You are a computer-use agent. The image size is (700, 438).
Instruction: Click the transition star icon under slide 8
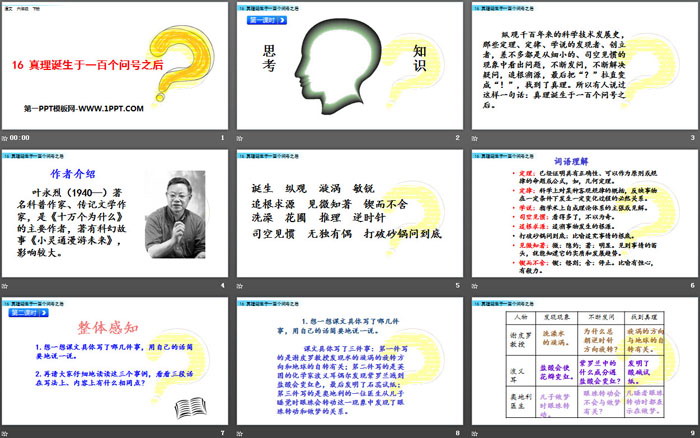coord(240,434)
